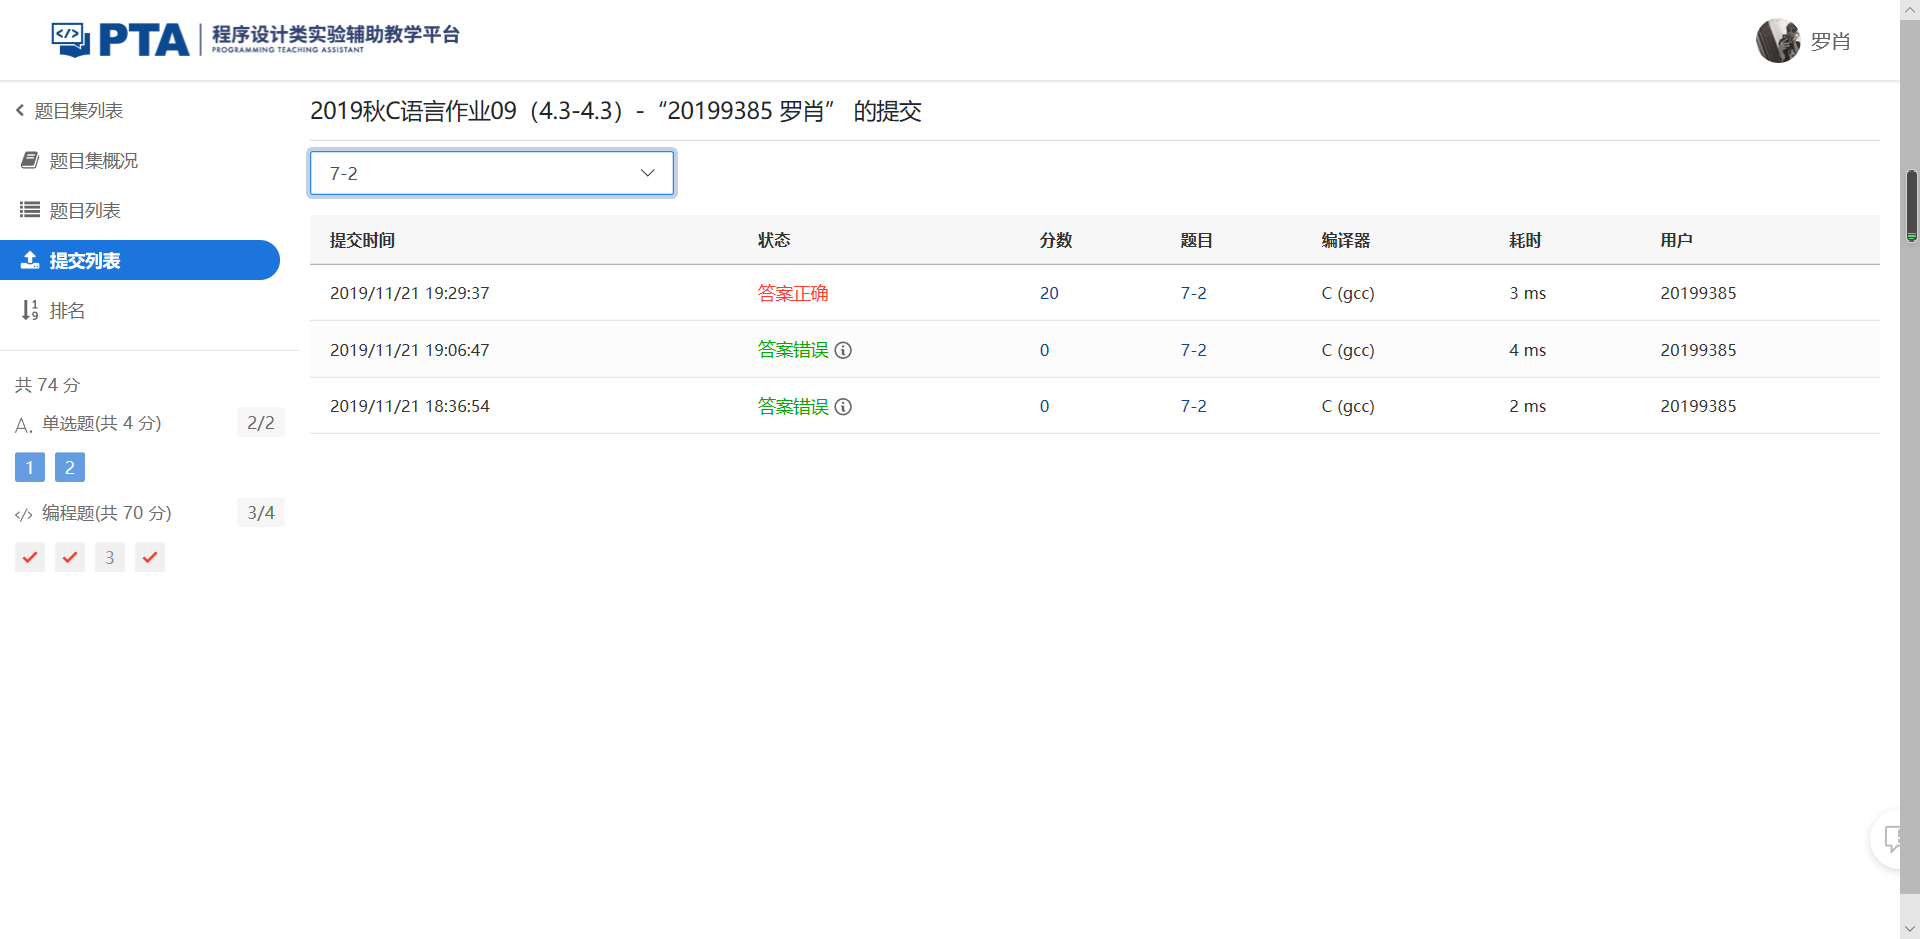
Task: Jump to multiple-choice question 2
Action: 70,467
